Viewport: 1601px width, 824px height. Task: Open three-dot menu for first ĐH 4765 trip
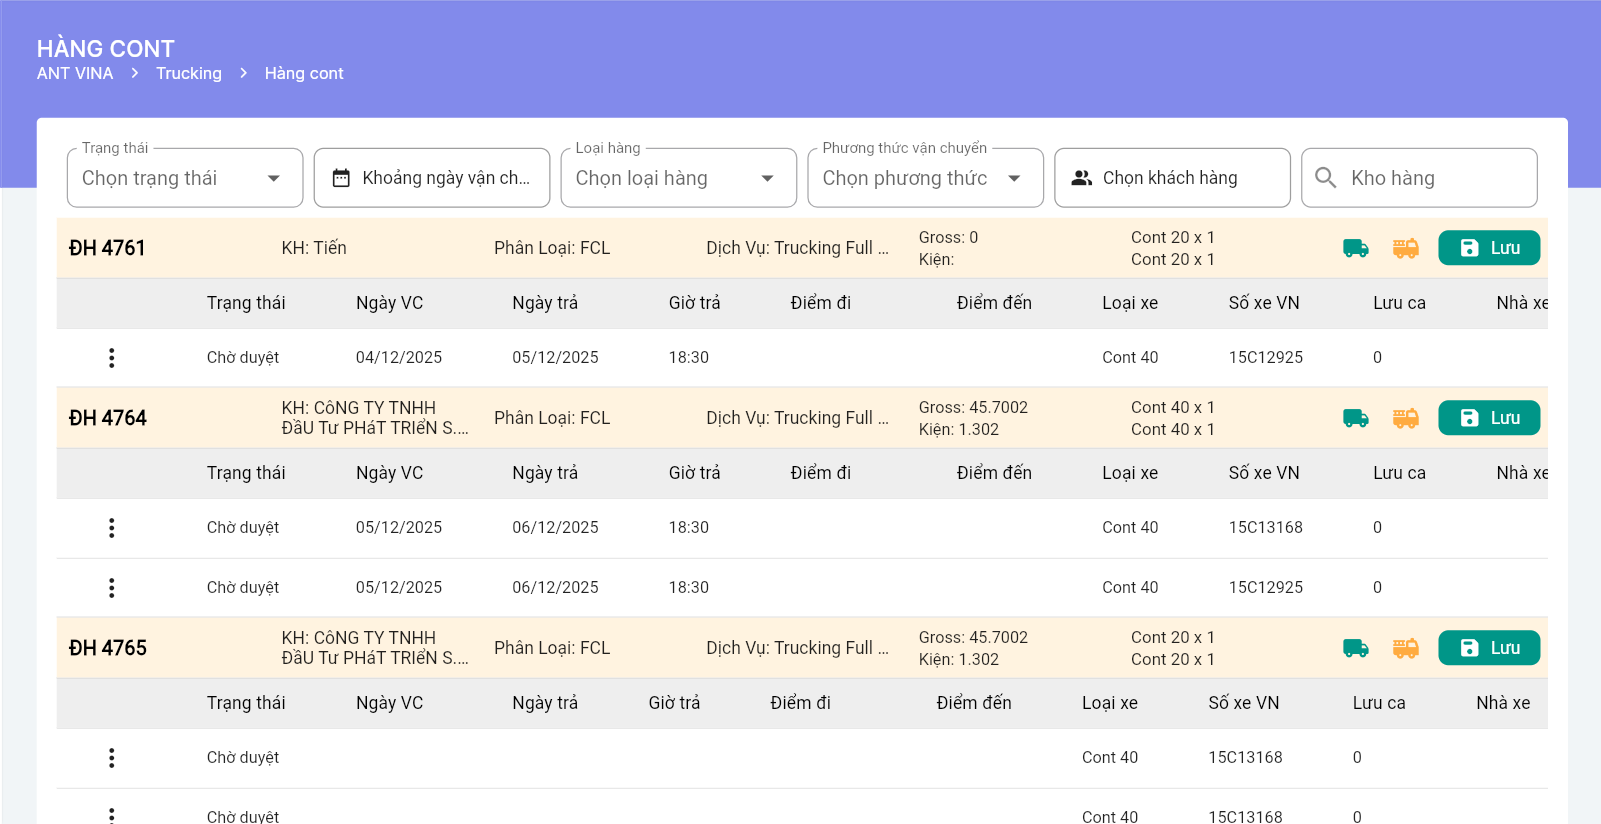(111, 758)
